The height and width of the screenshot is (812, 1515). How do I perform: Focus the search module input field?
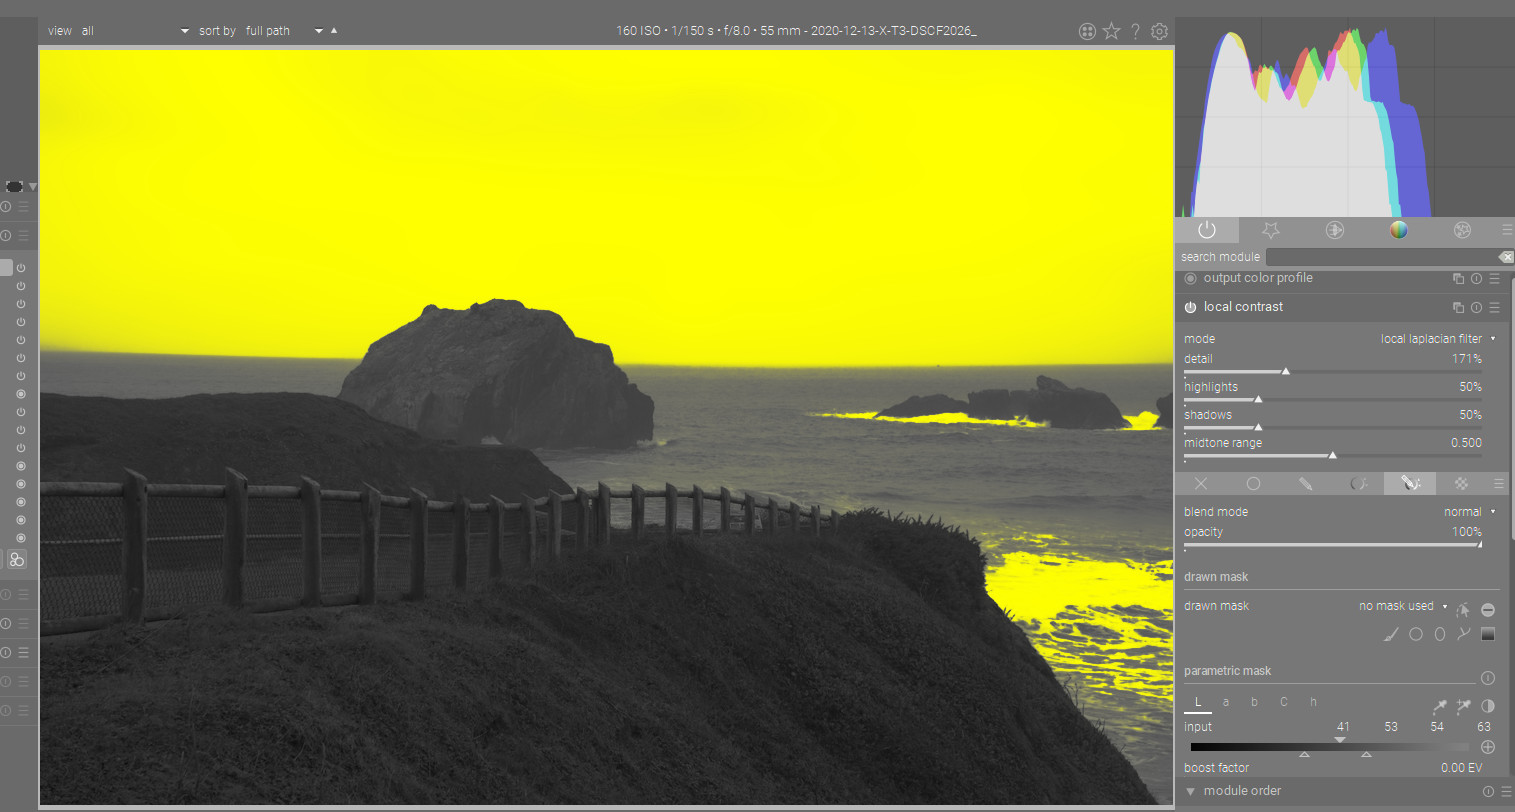(1380, 257)
